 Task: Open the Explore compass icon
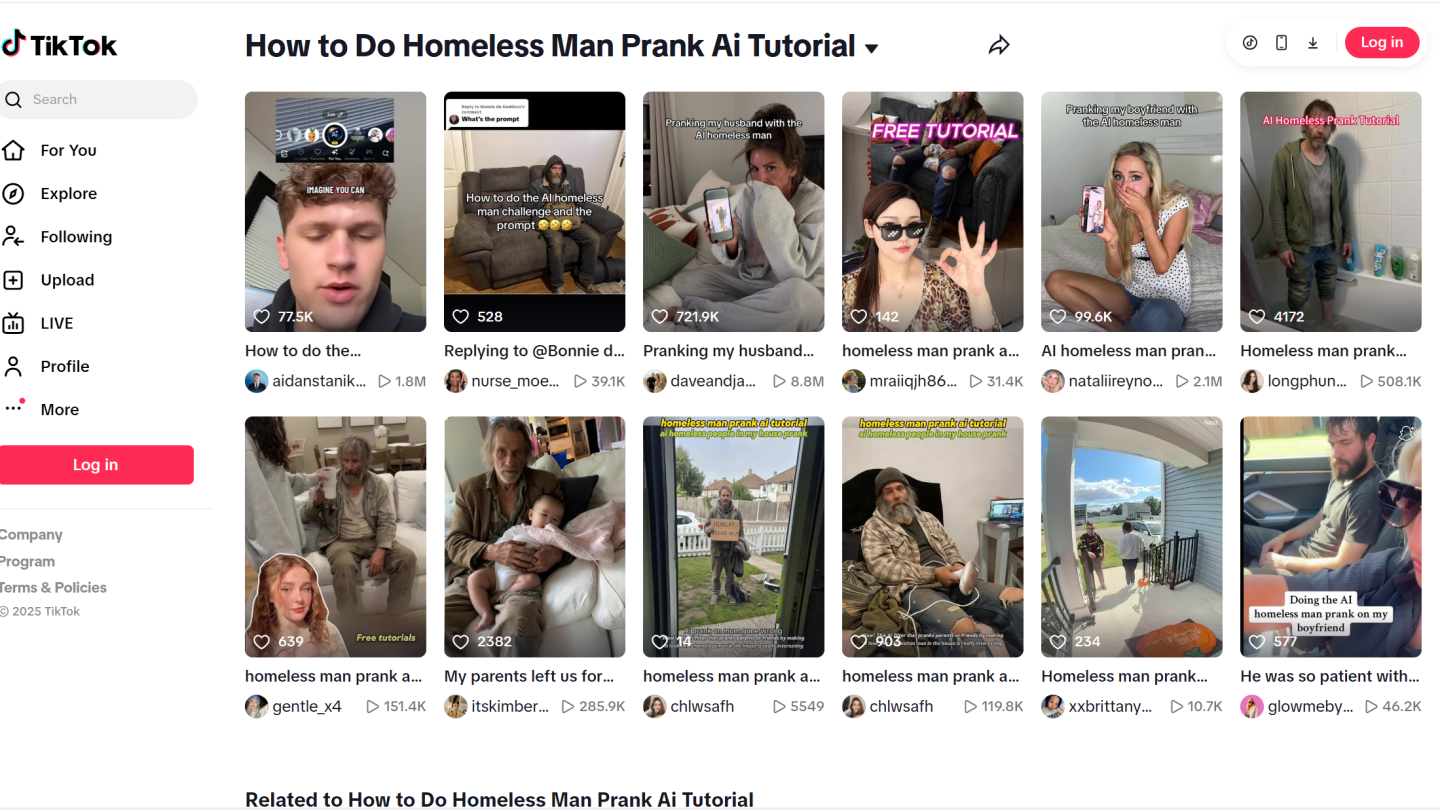click(x=13, y=194)
